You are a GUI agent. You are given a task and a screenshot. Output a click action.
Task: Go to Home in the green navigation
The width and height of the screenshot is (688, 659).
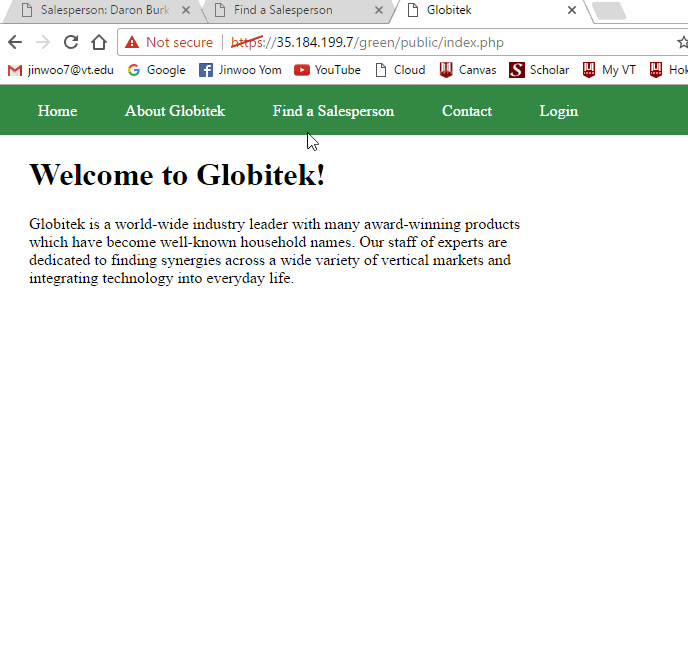57,111
